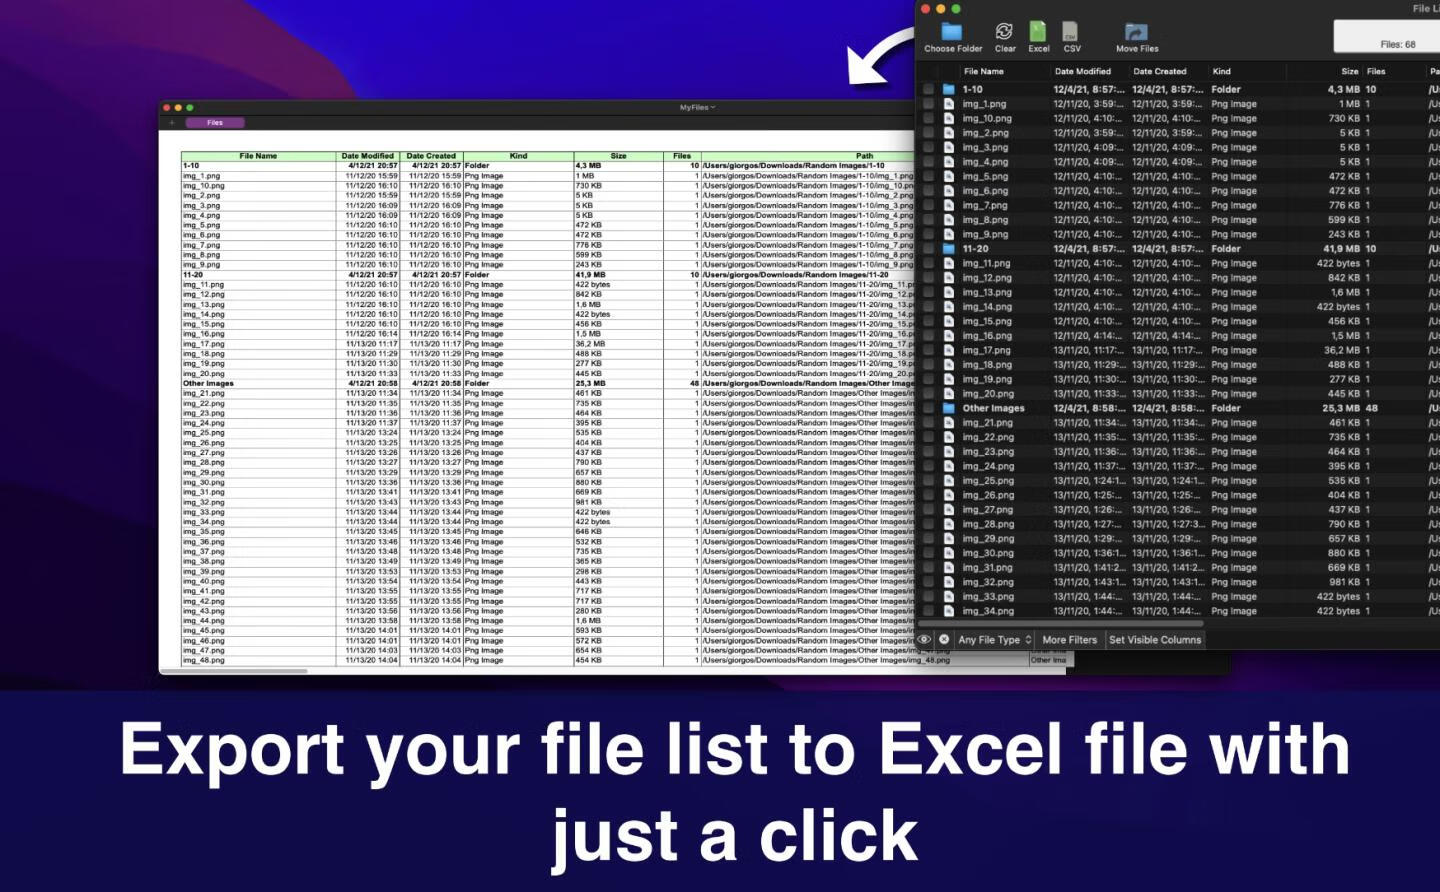Screen dimensions: 1440x892
Task: Open the Any File Type dropdown
Action: [x=994, y=640]
